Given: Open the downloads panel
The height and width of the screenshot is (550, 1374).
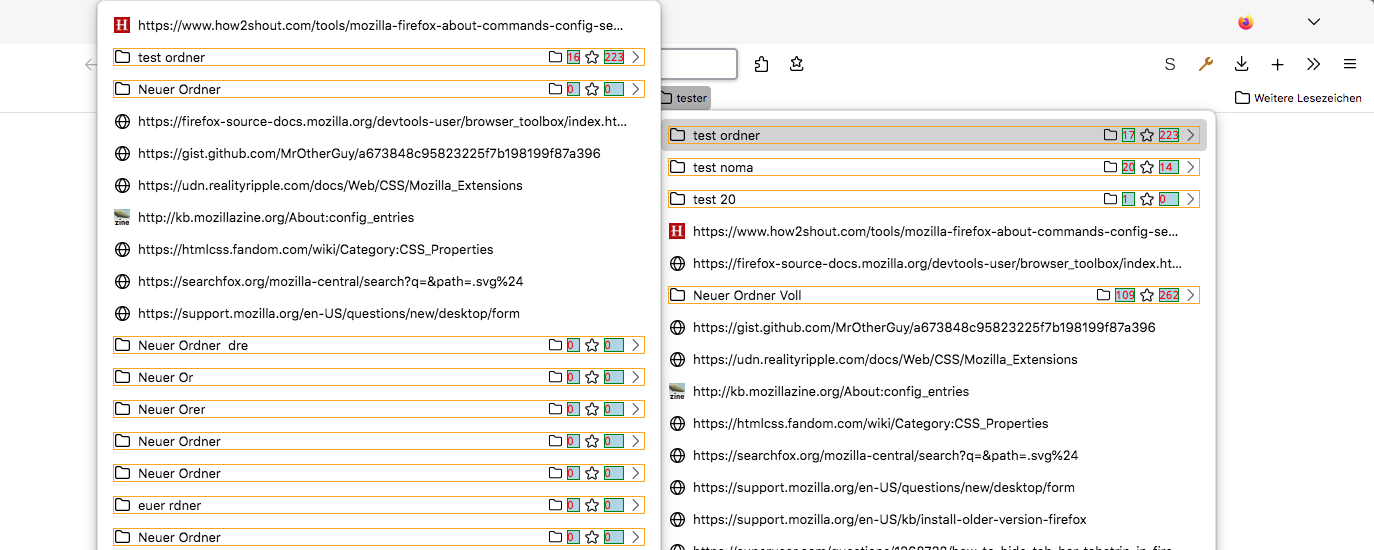Looking at the screenshot, I should tap(1241, 64).
